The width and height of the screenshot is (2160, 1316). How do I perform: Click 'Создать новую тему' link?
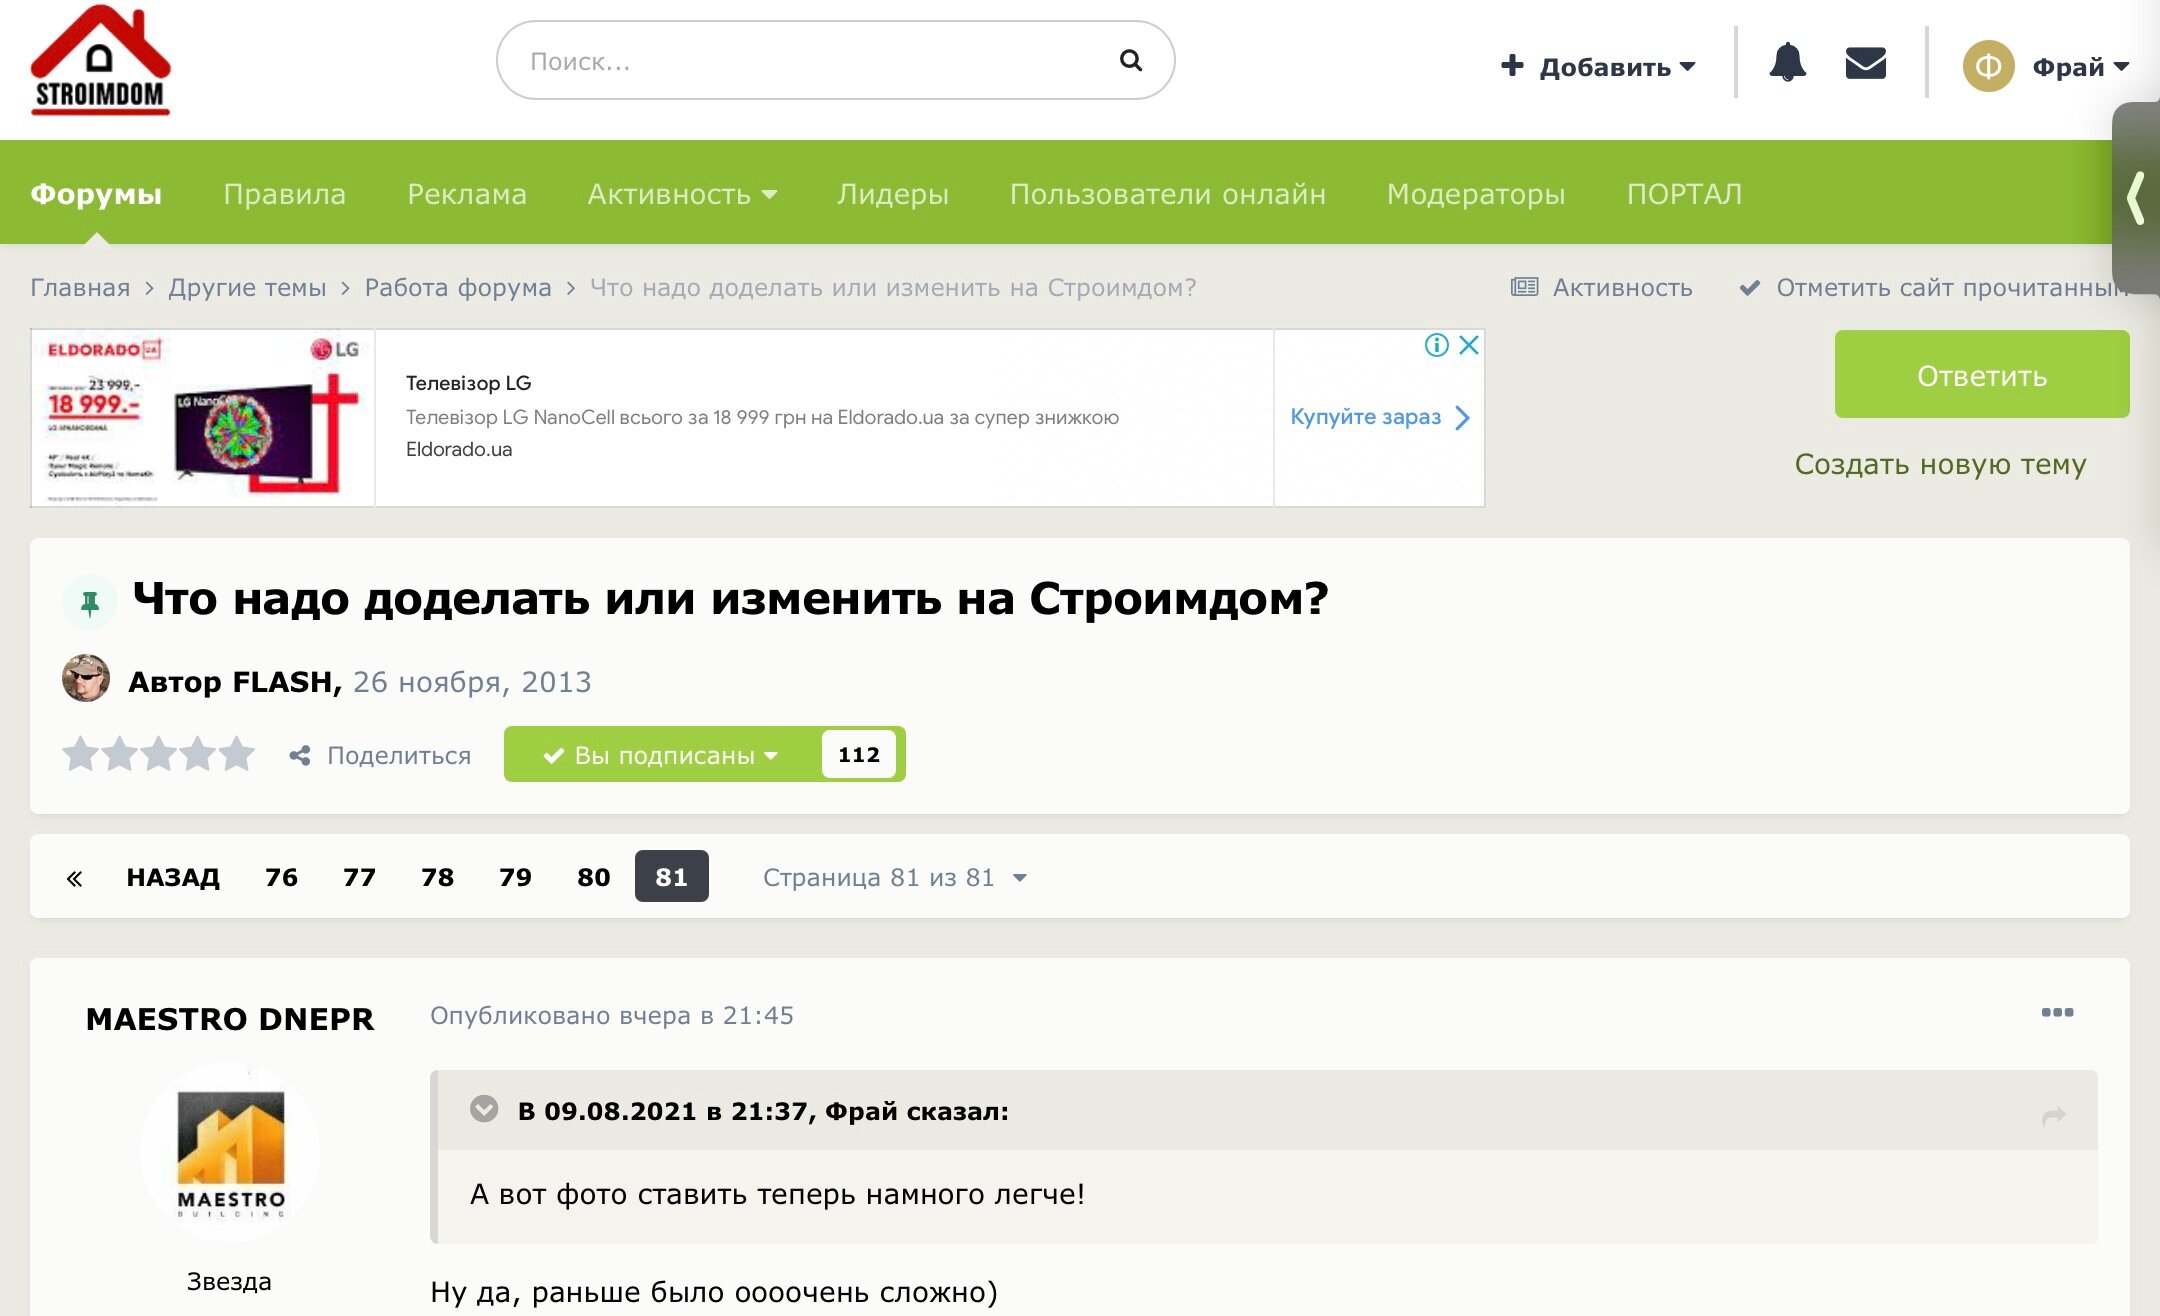tap(1940, 464)
